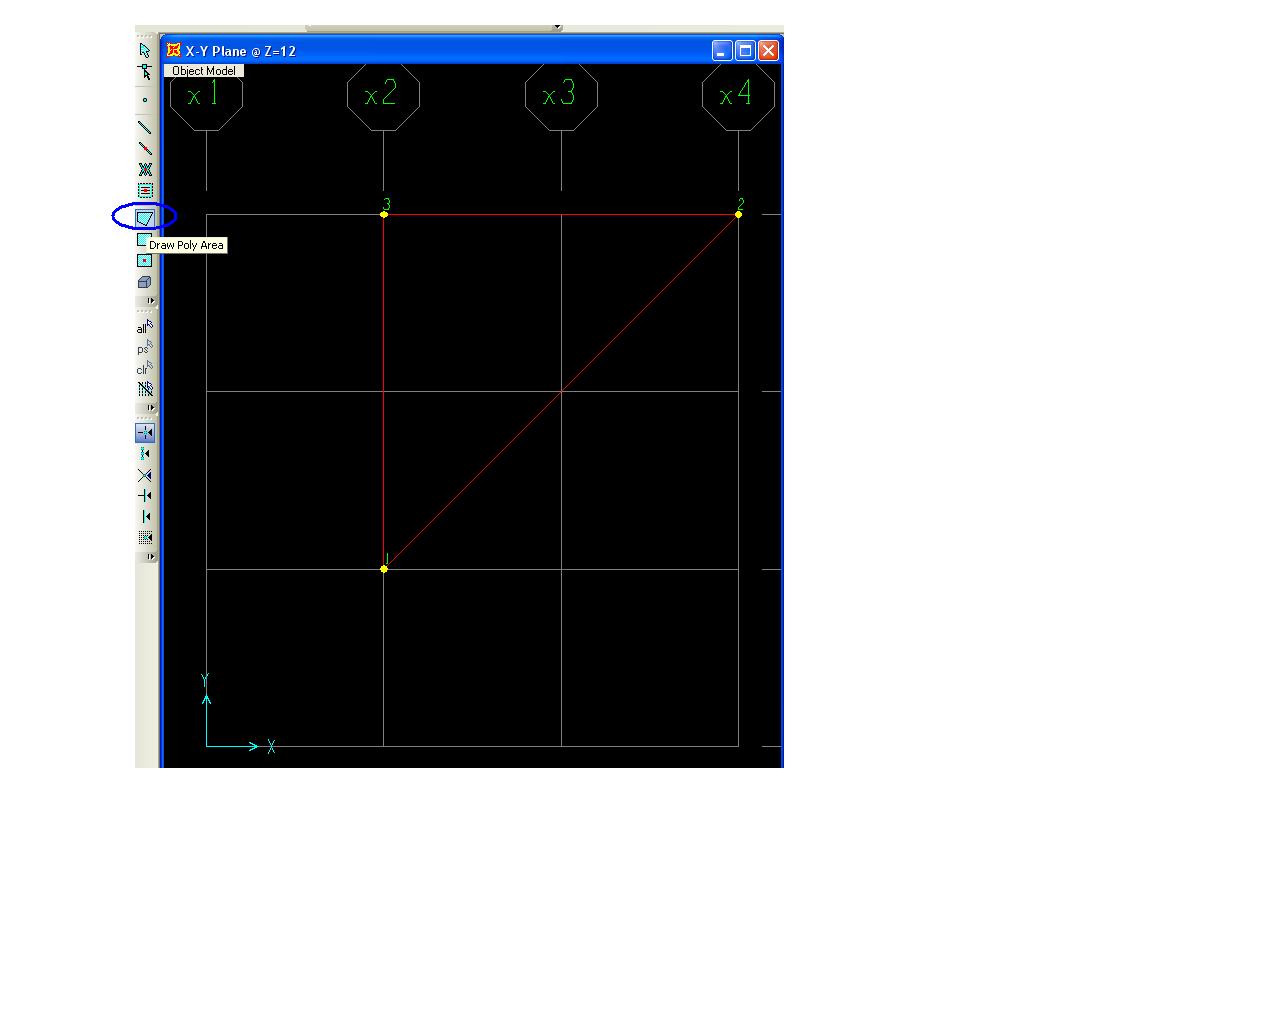
Task: Click the x2 grid line bubble
Action: [383, 95]
